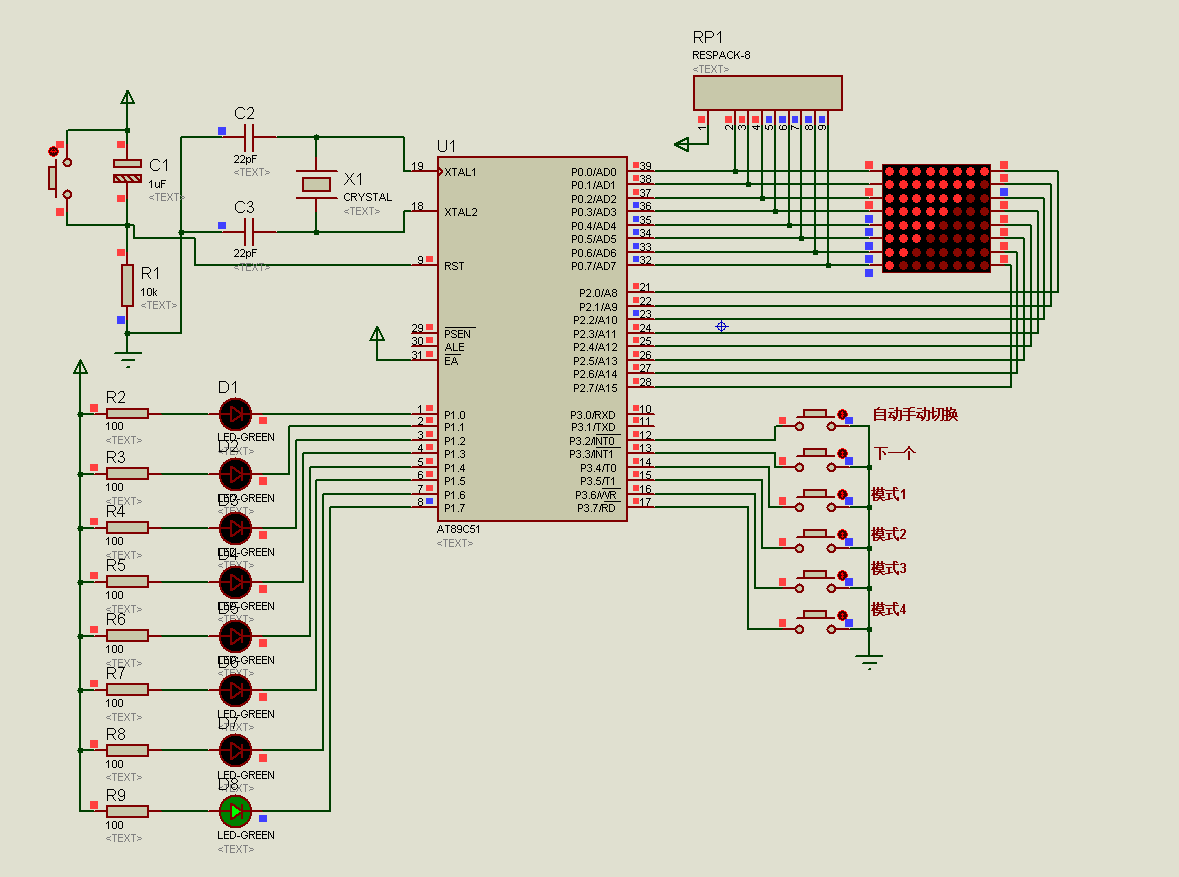Click the AT89C51 label below the chip
The height and width of the screenshot is (877, 1179).
click(459, 529)
